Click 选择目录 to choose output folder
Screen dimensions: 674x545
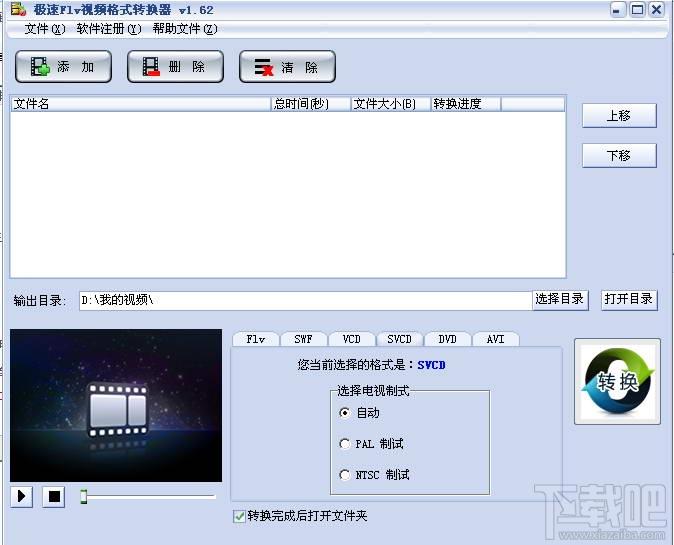(560, 299)
